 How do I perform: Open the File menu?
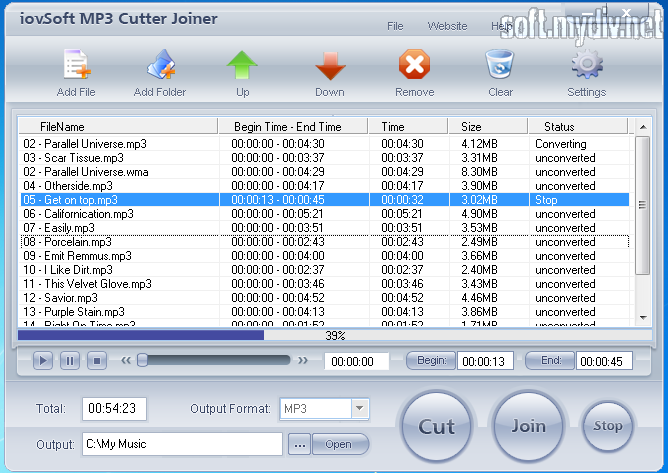pyautogui.click(x=395, y=26)
